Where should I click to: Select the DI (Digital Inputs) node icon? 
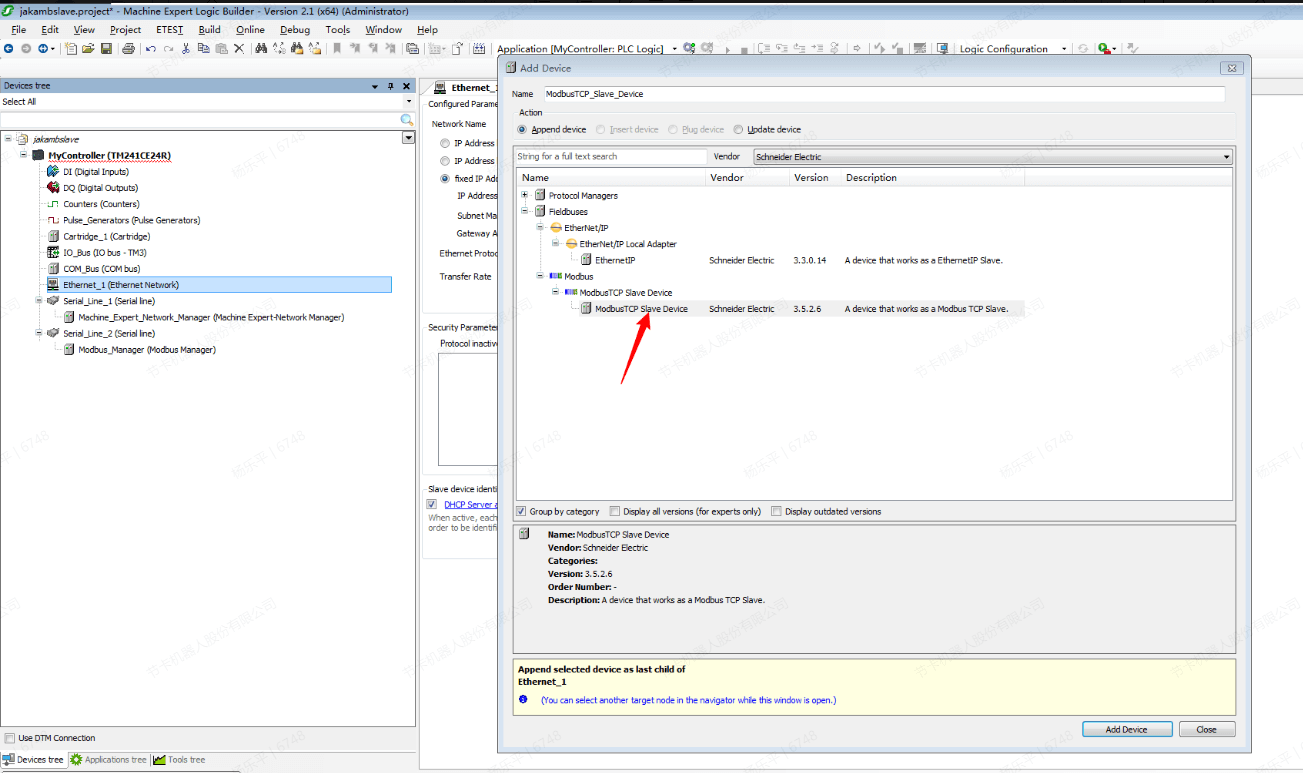point(53,172)
